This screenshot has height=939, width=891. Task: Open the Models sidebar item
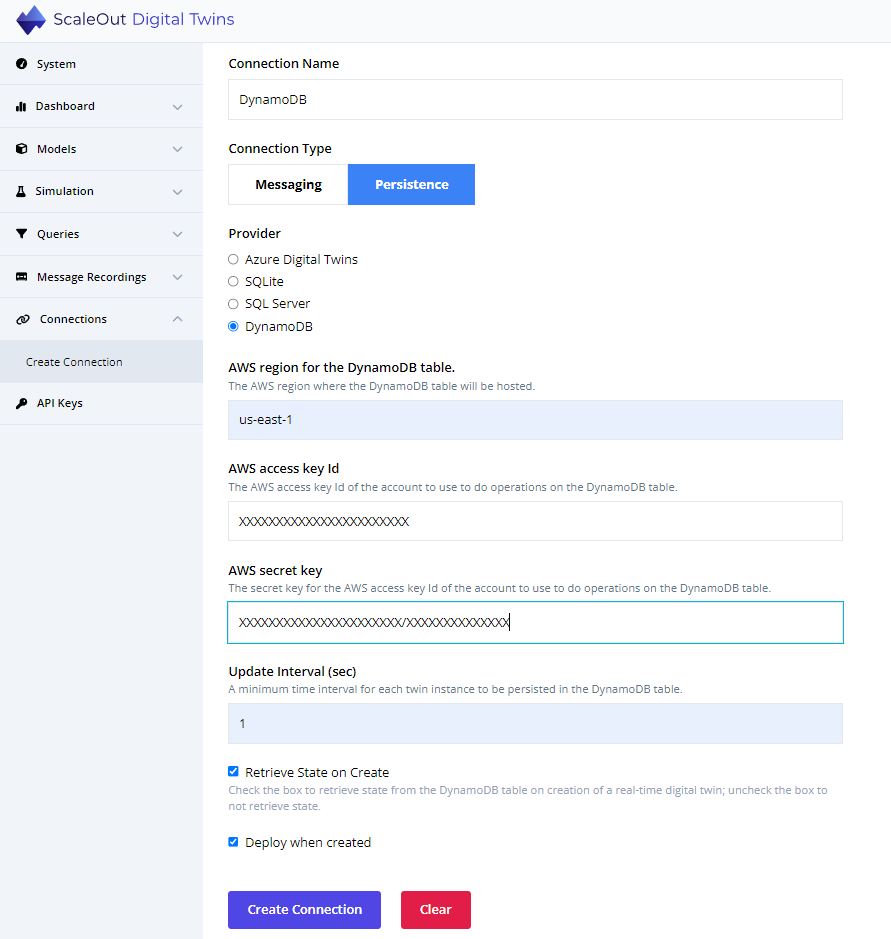click(101, 149)
